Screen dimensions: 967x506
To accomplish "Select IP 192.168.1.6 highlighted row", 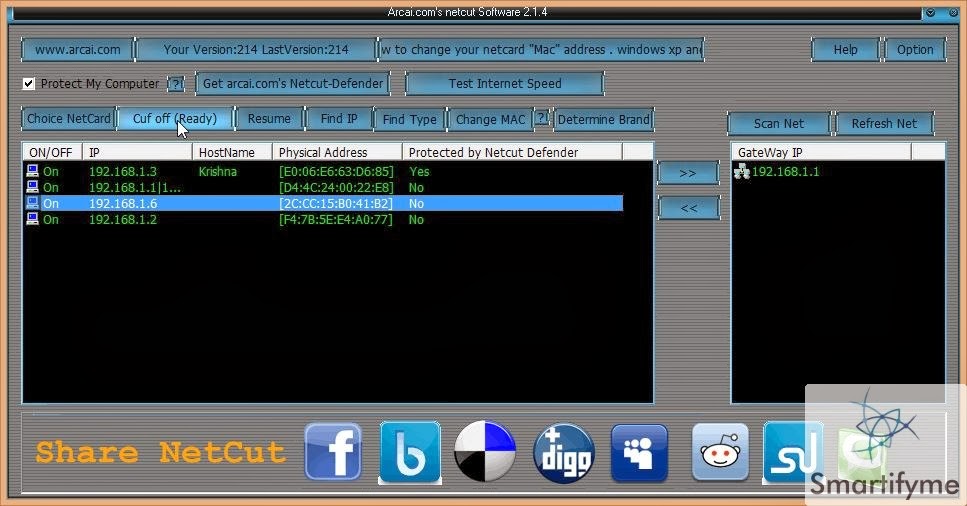I will pyautogui.click(x=323, y=203).
